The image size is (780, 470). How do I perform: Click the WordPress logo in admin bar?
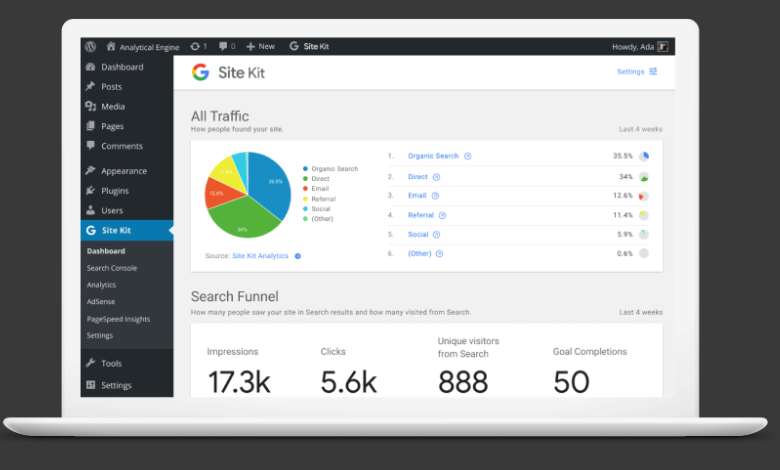click(90, 47)
